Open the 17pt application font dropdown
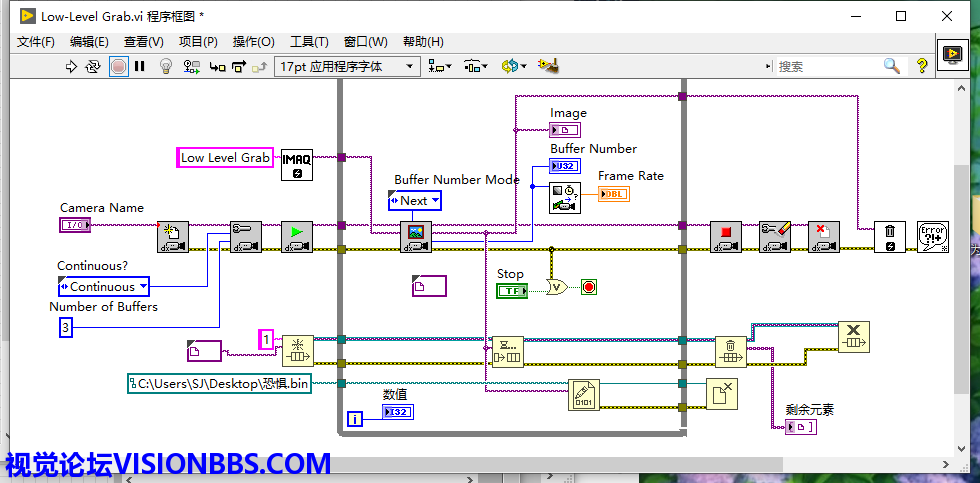Screen dimensions: 980x483 347,66
